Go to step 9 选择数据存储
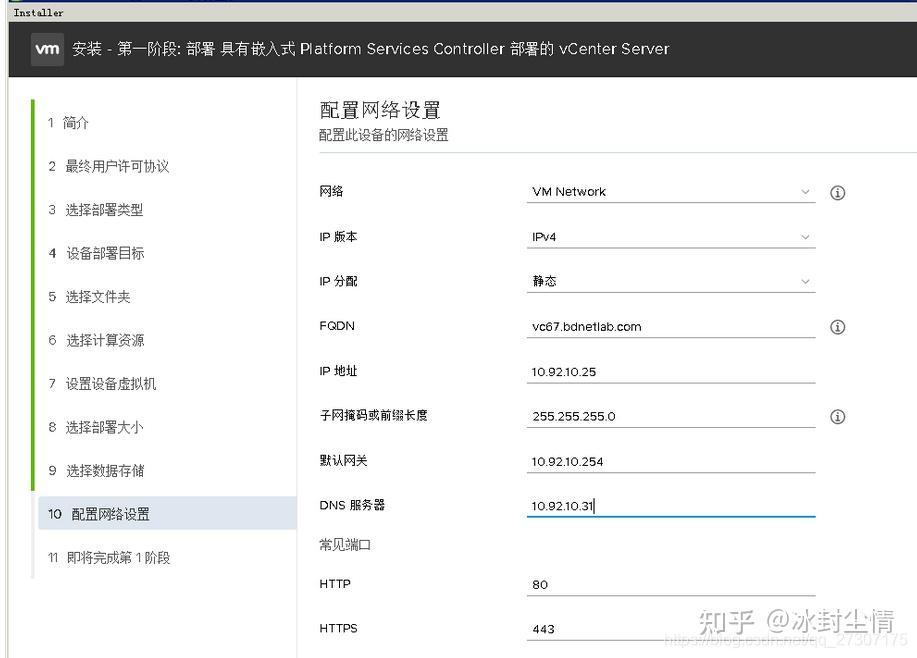The height and width of the screenshot is (658, 917). tap(96, 471)
